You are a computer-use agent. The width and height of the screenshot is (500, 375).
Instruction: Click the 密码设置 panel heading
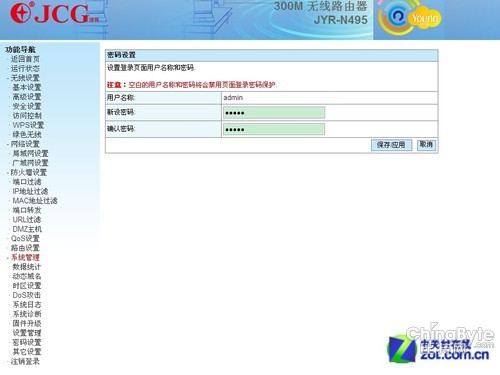pos(121,55)
